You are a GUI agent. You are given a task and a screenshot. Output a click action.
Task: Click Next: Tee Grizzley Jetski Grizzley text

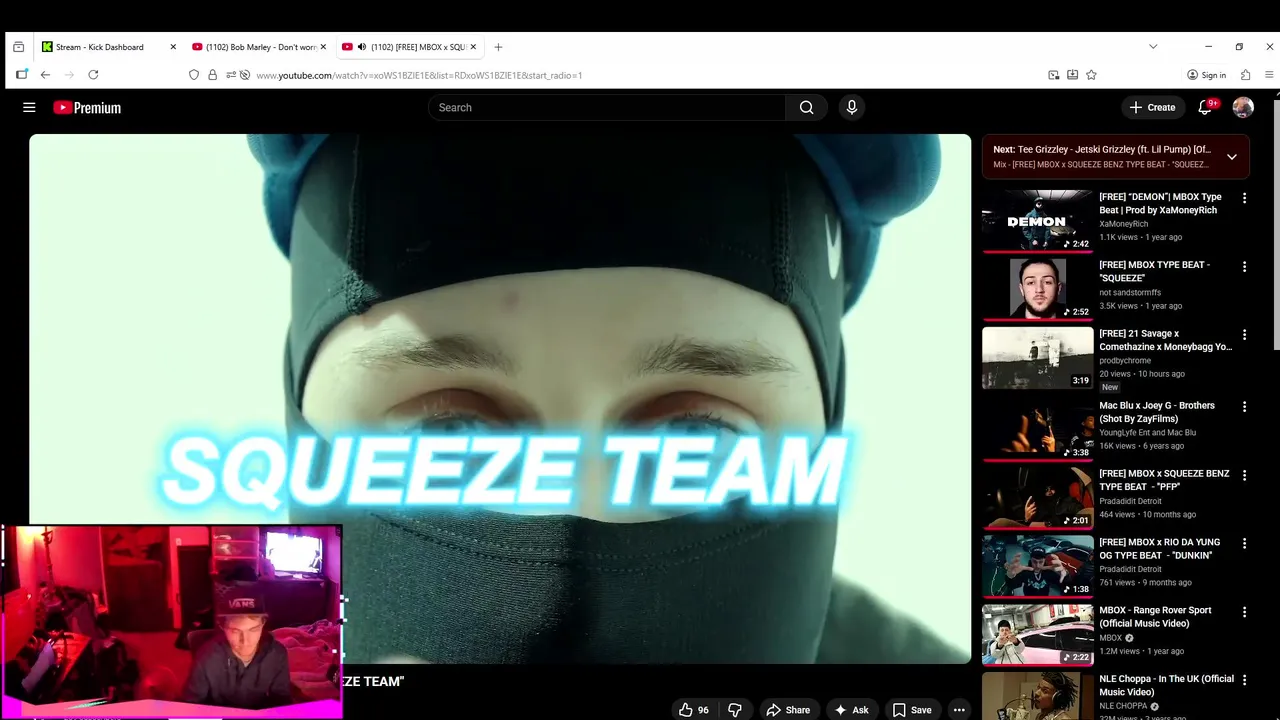1102,150
